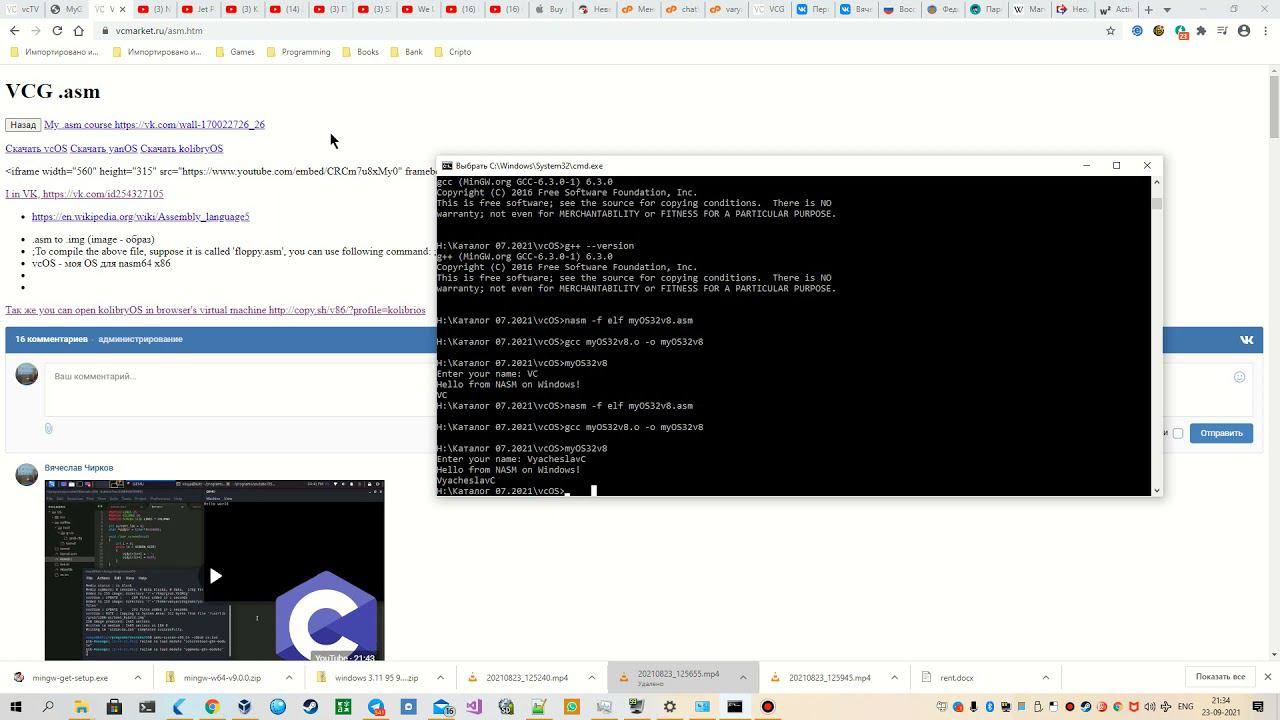1280x720 pixels.
Task: Expand options for 20210823_125945.mp4 download
Action: (x=896, y=678)
